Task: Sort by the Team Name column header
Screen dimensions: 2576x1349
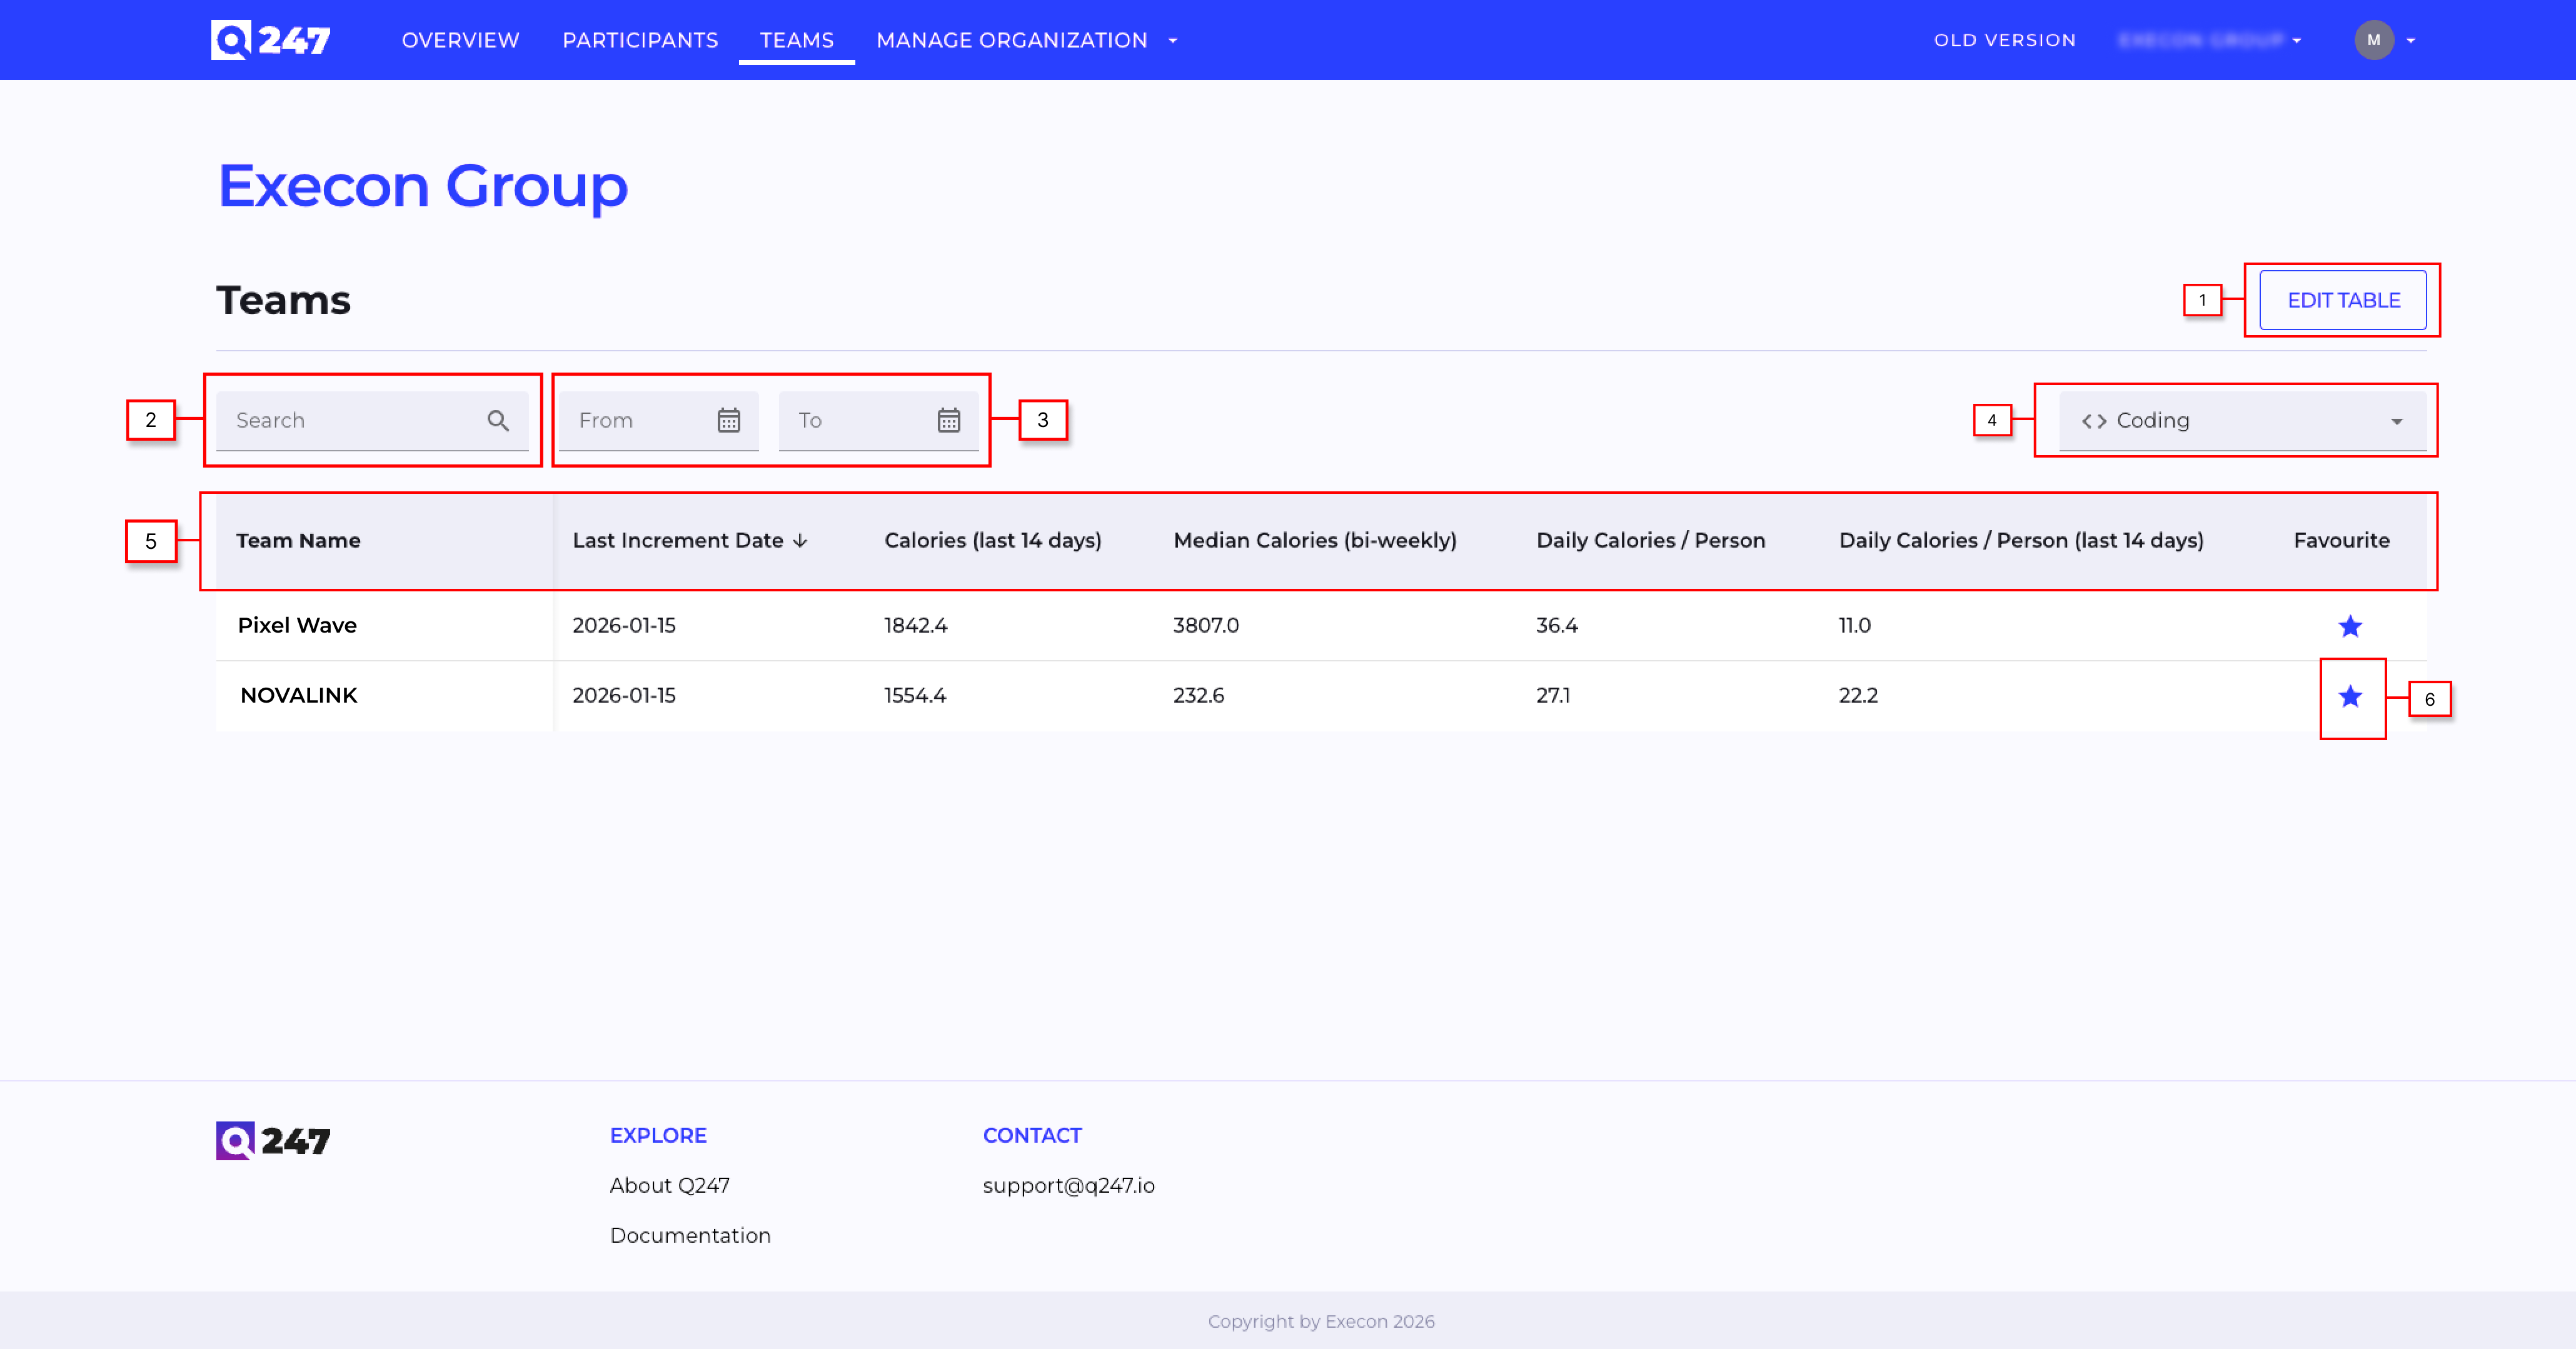Action: point(298,541)
